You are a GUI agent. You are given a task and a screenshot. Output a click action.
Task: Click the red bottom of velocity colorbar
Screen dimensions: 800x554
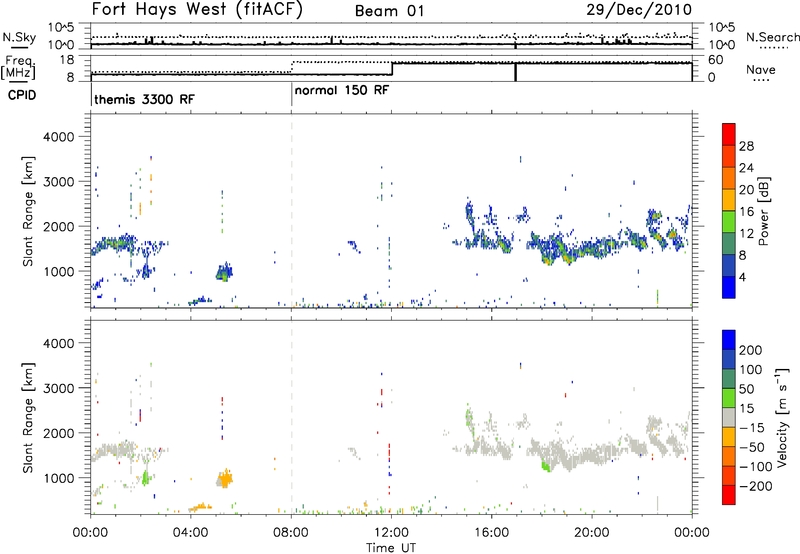(729, 495)
